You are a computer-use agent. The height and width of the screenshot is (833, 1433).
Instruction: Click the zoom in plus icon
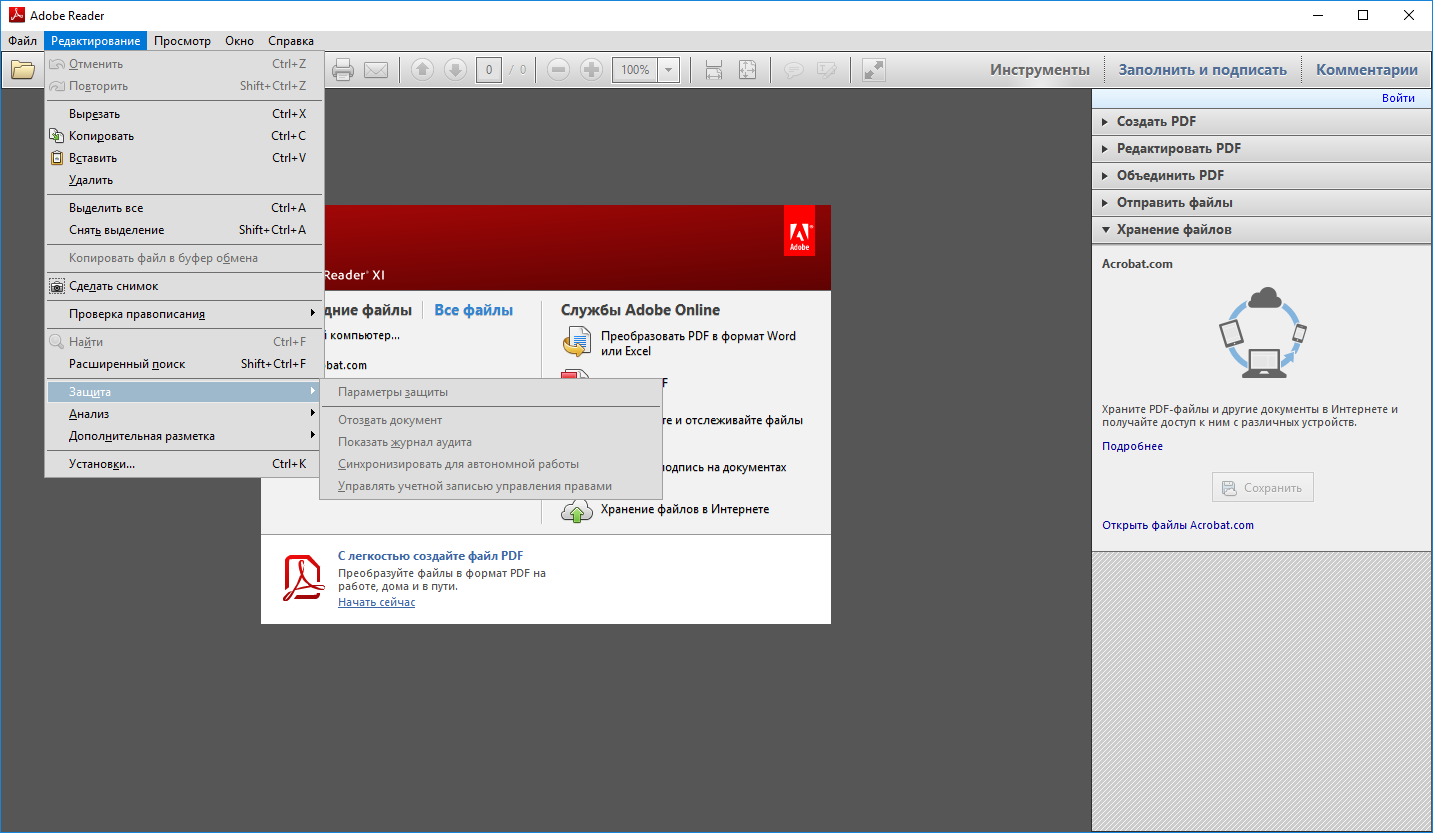click(591, 70)
